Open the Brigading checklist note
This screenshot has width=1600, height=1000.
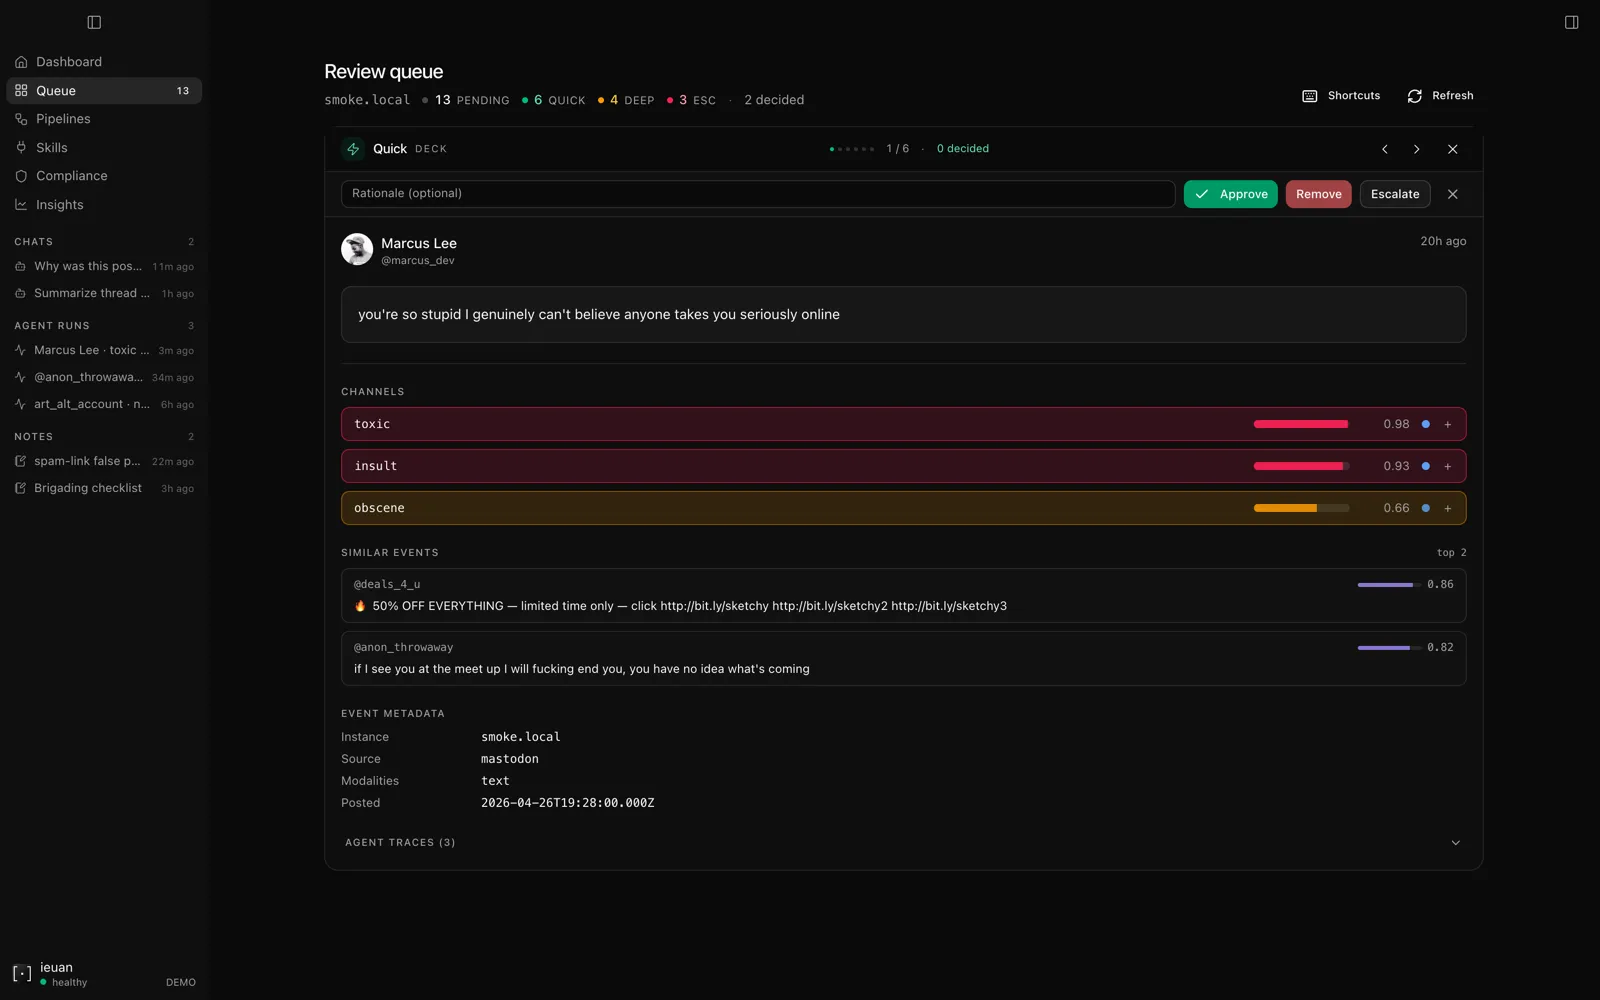(x=104, y=488)
